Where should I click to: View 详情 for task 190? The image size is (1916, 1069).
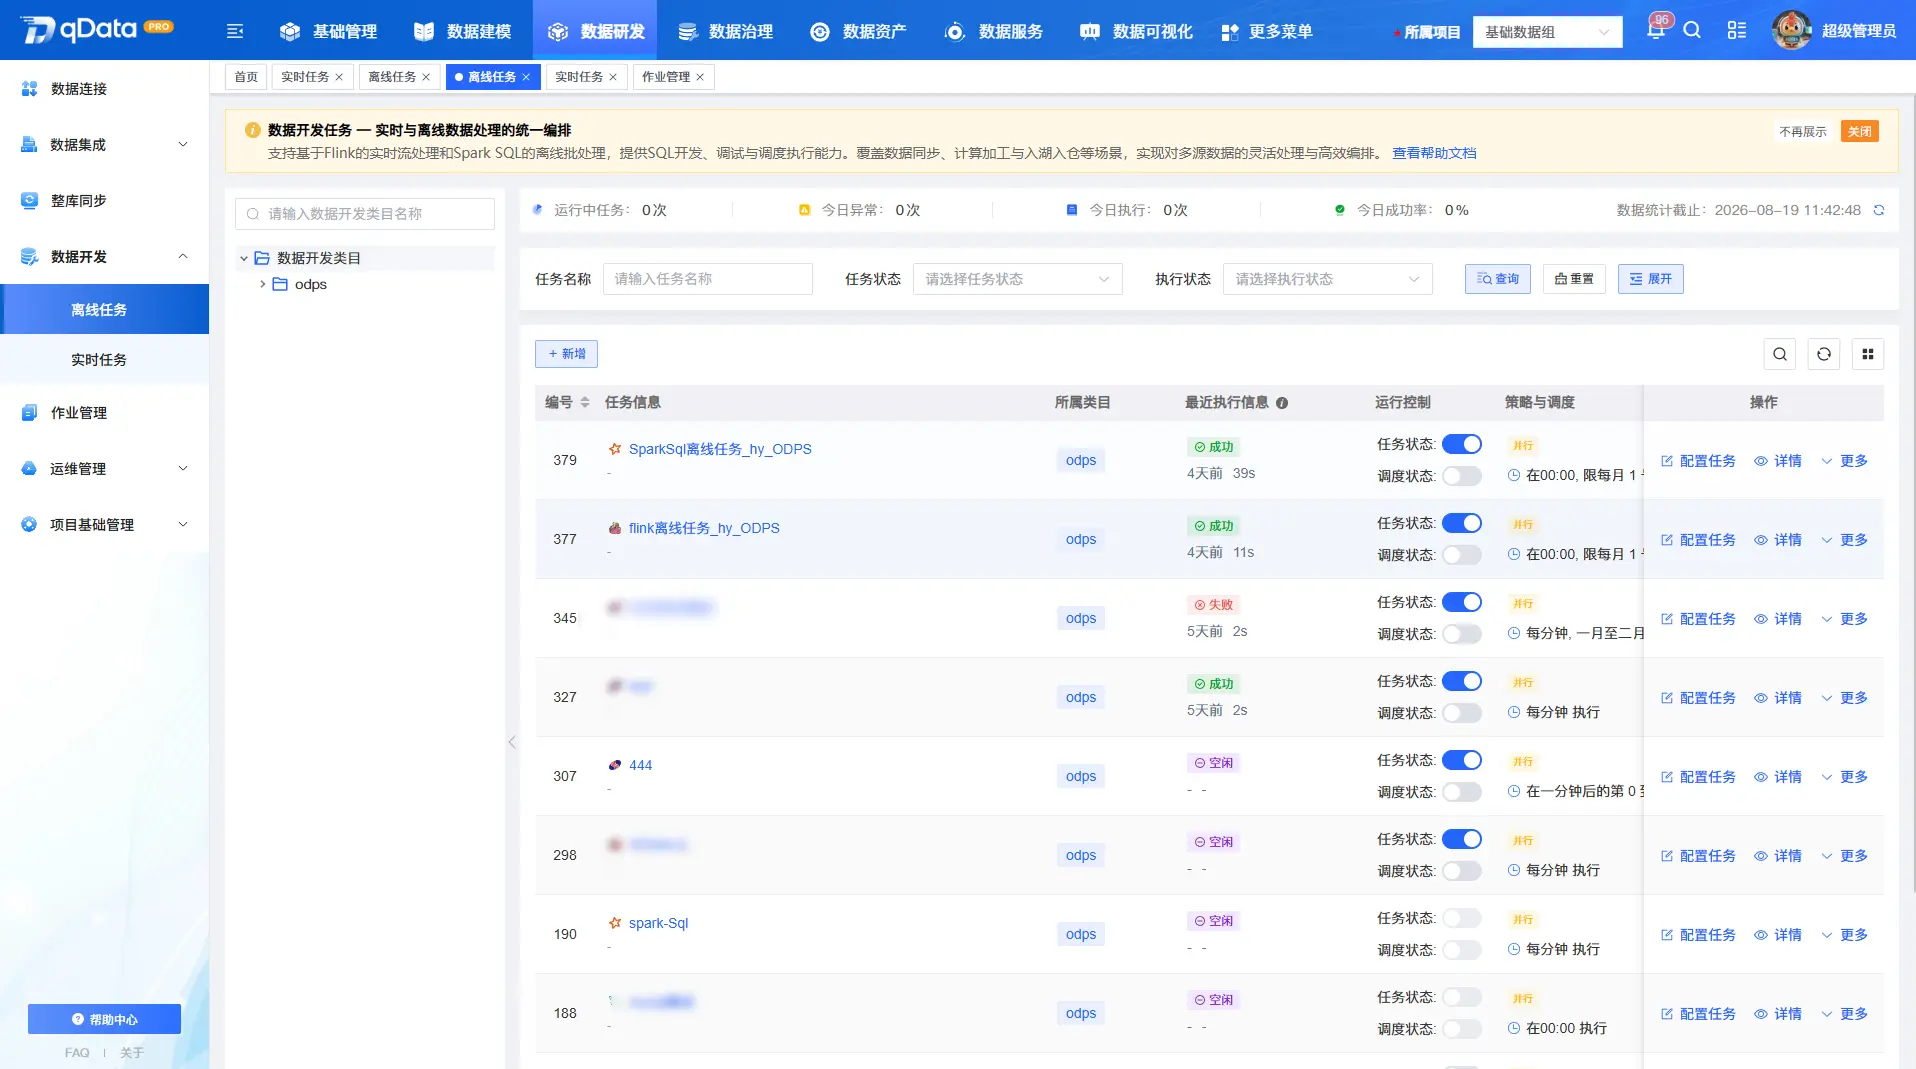[1778, 935]
